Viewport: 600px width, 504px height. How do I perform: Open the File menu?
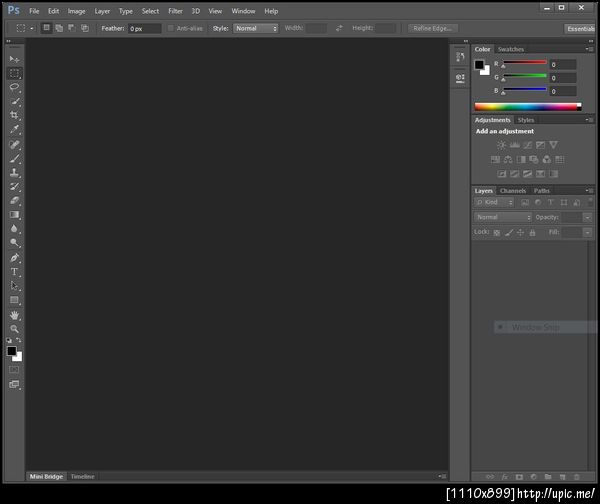(x=34, y=11)
